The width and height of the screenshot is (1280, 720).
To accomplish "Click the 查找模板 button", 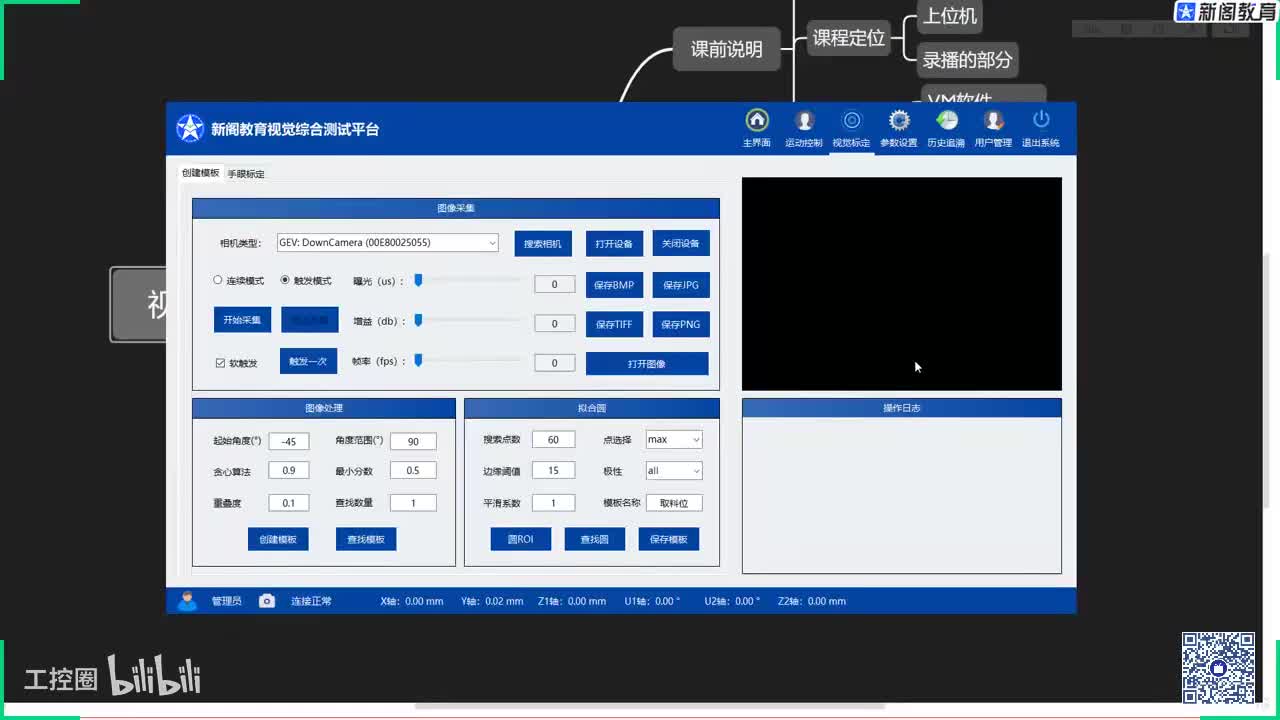I will pos(366,539).
